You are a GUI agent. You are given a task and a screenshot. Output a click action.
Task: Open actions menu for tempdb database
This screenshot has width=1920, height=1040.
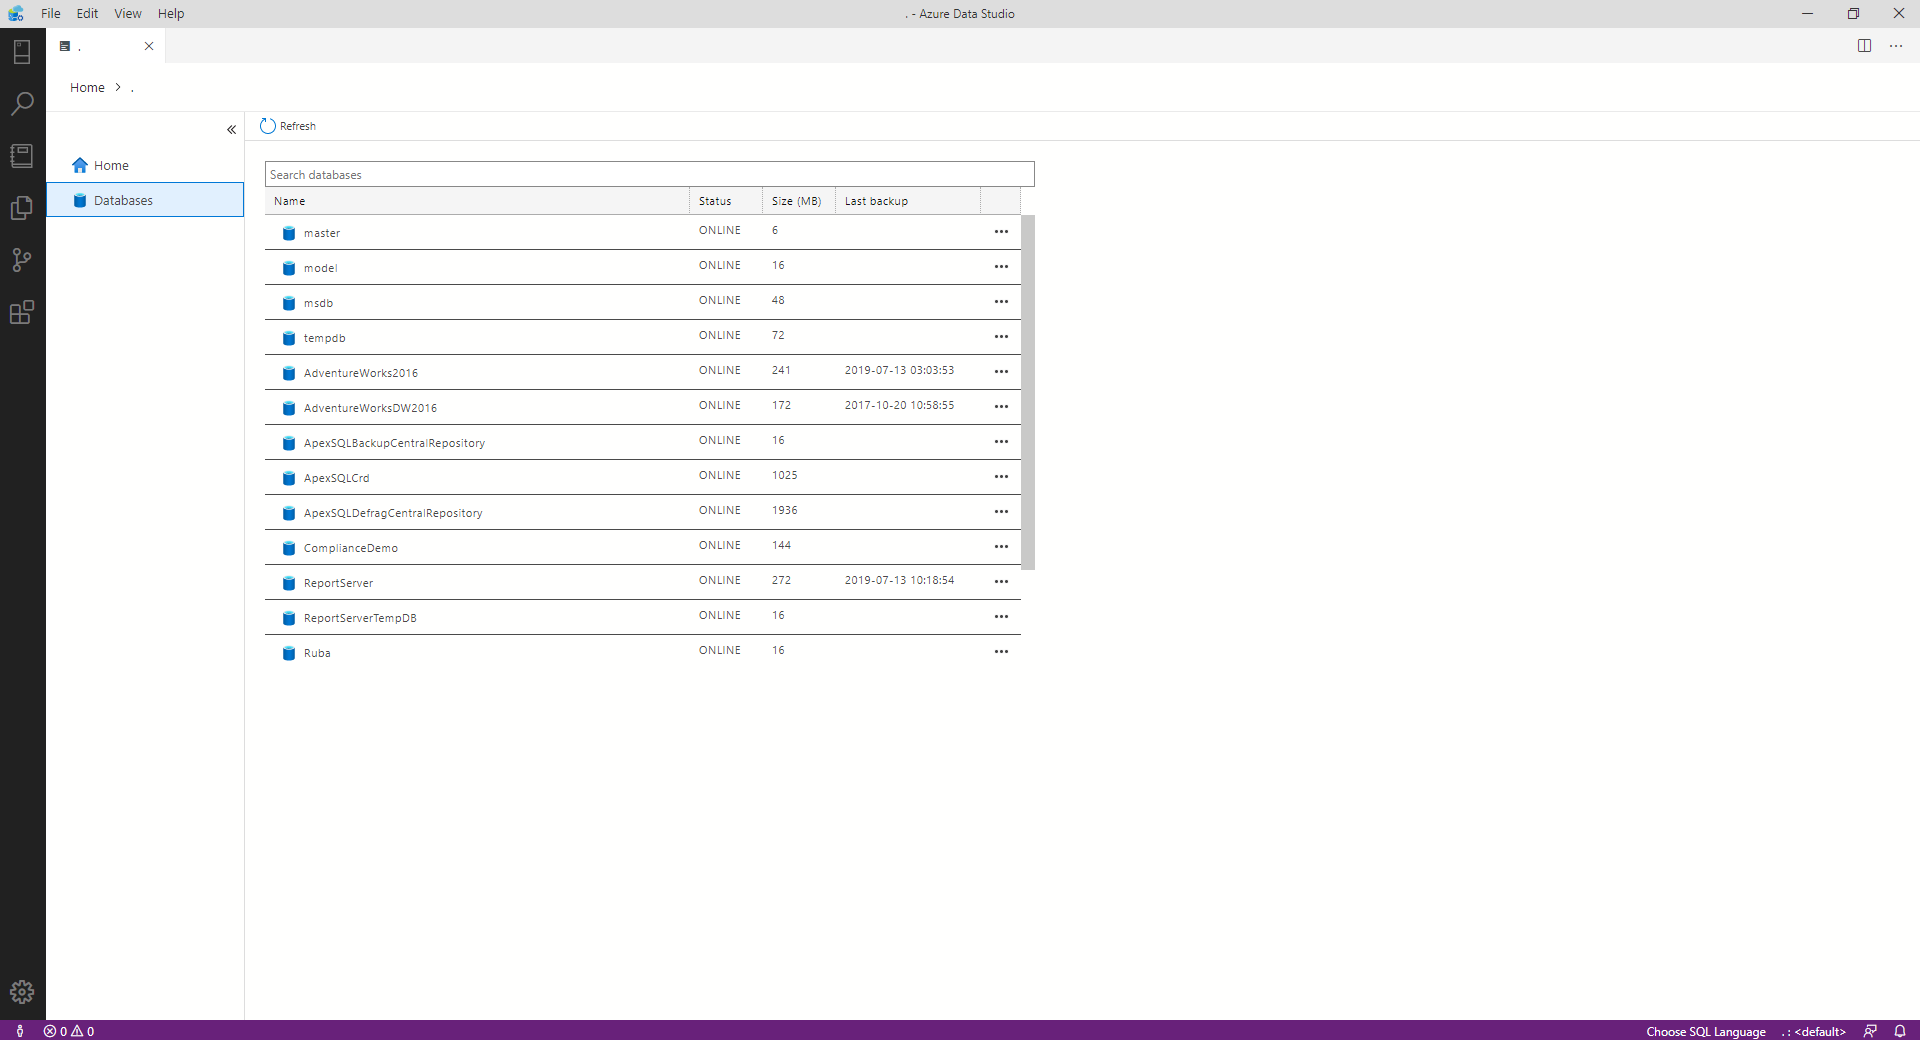tap(1001, 337)
